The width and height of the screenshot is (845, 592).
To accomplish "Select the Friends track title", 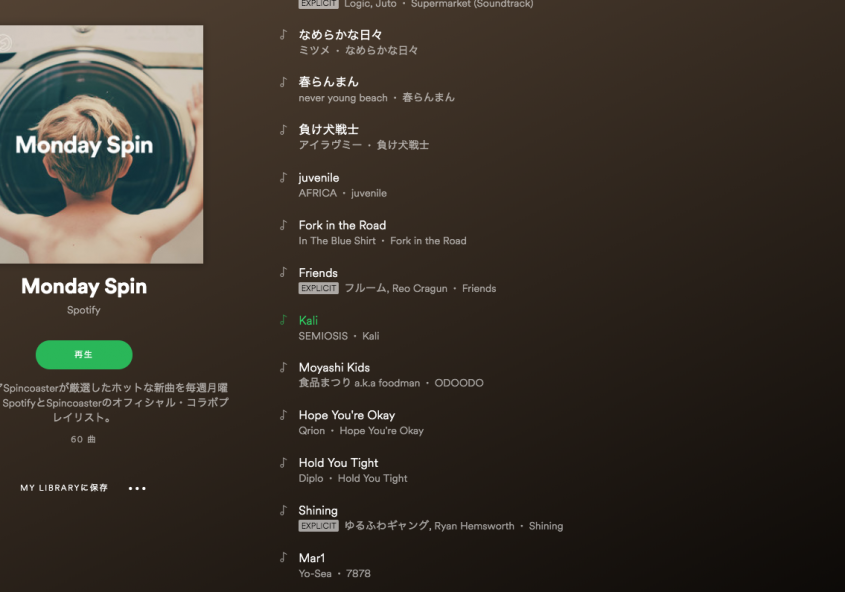I will (318, 273).
